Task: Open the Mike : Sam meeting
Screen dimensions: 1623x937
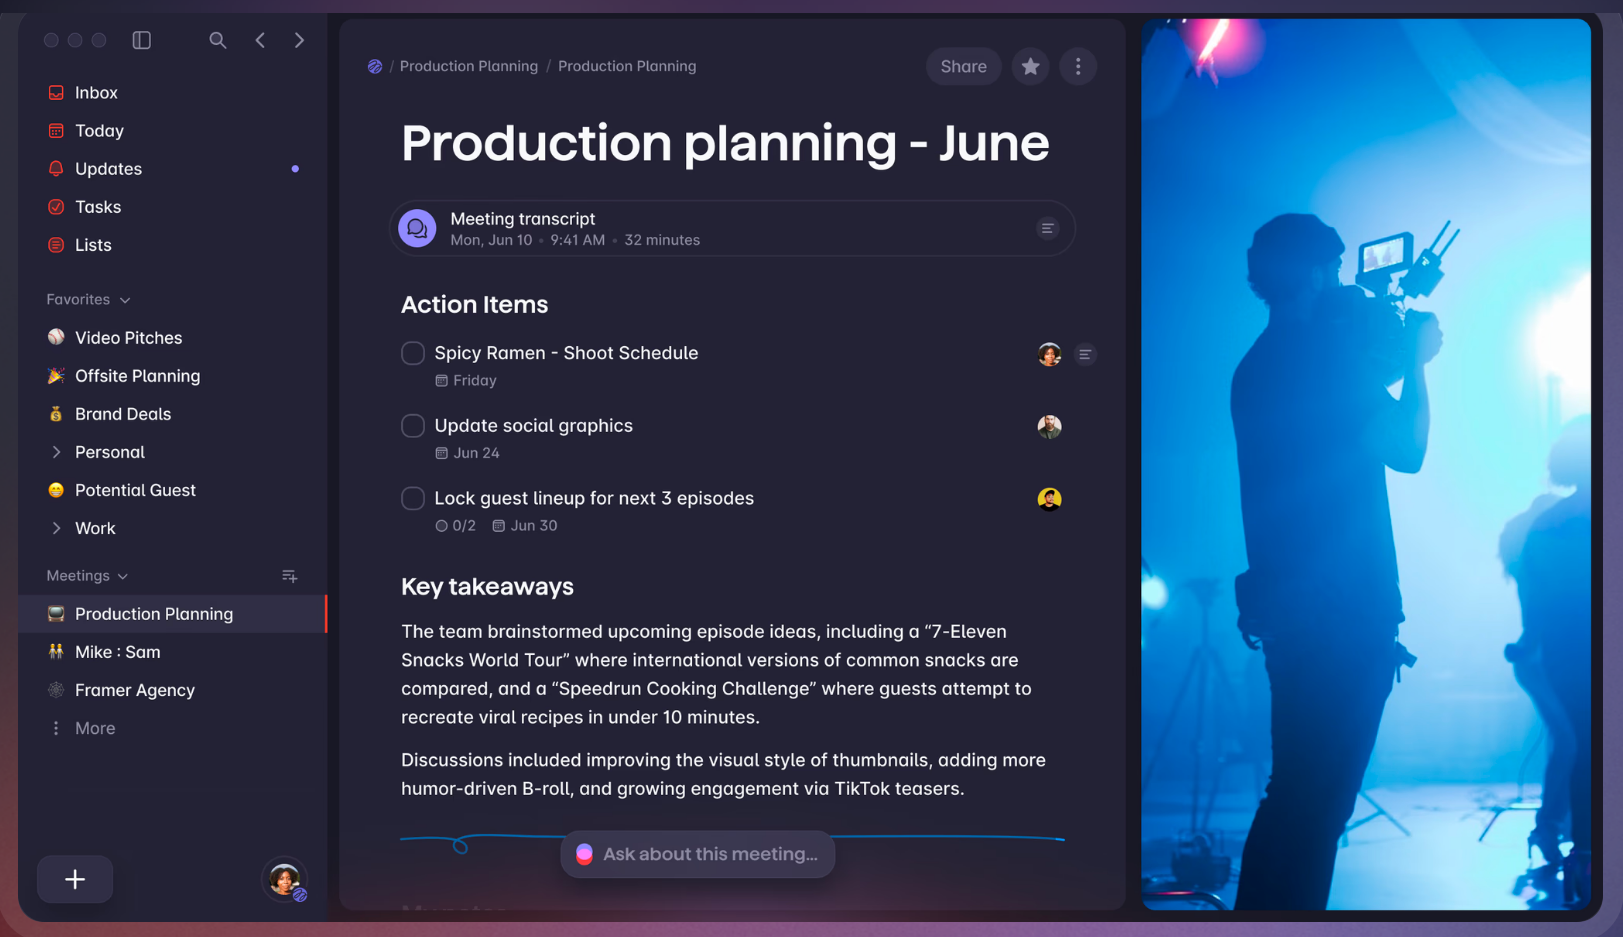Action: coord(117,652)
